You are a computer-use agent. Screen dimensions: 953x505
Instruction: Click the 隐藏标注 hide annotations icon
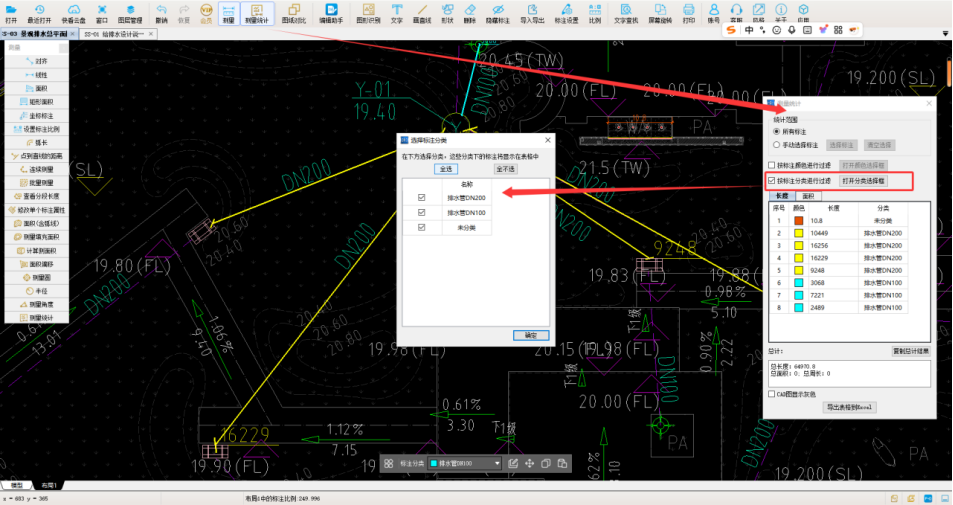point(496,12)
